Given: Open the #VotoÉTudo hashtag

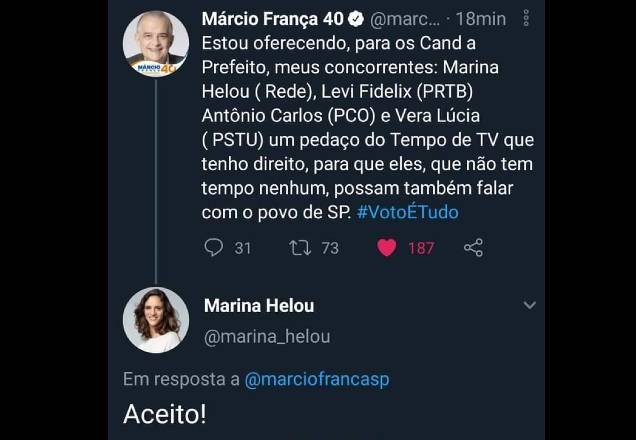Looking at the screenshot, I should [x=407, y=212].
